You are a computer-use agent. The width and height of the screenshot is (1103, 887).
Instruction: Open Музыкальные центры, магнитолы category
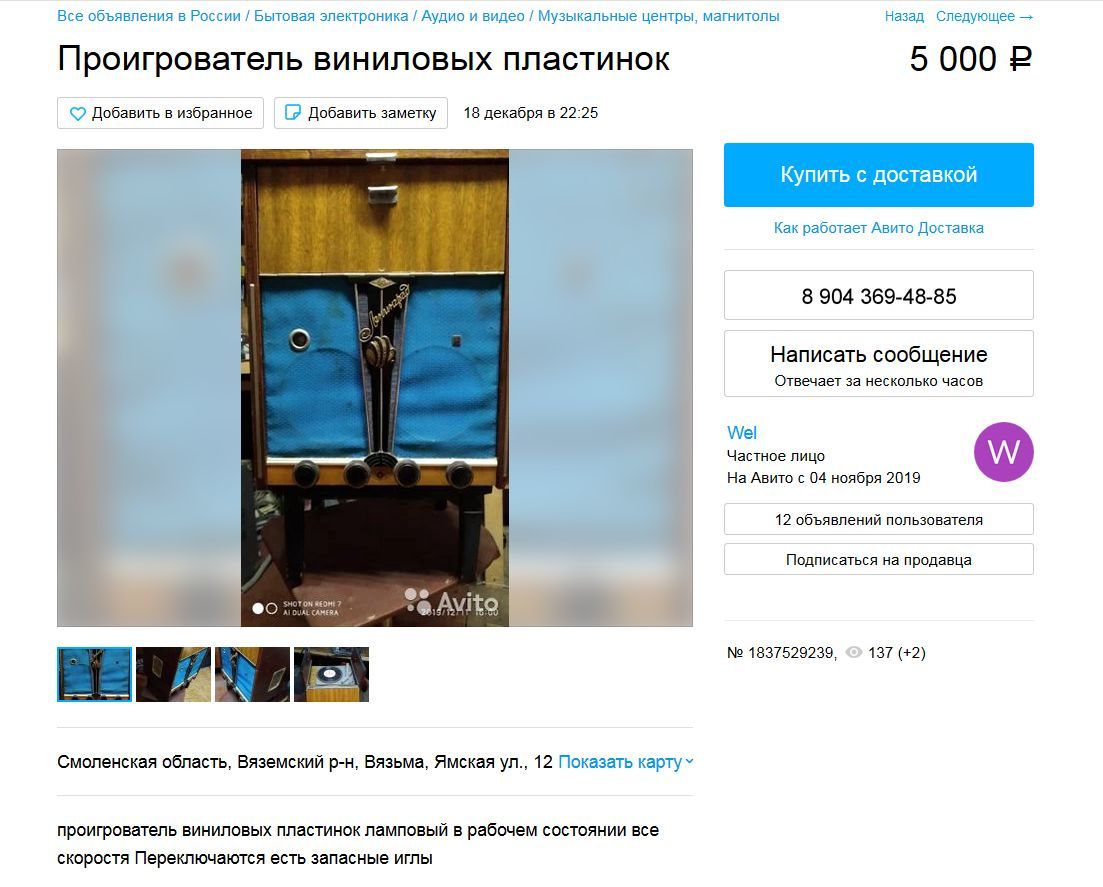pos(658,15)
